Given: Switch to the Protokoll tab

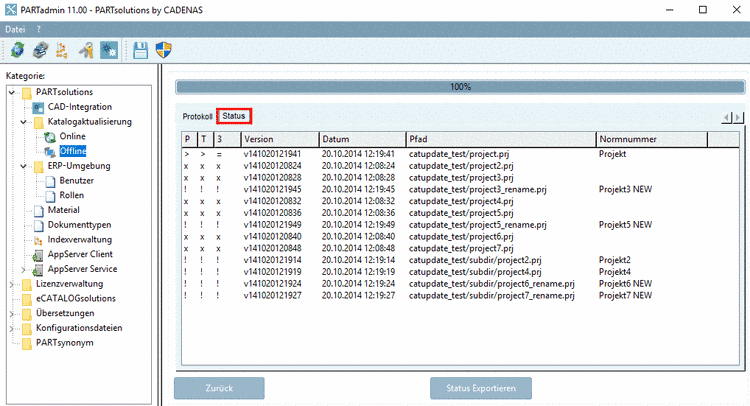Looking at the screenshot, I should [197, 117].
